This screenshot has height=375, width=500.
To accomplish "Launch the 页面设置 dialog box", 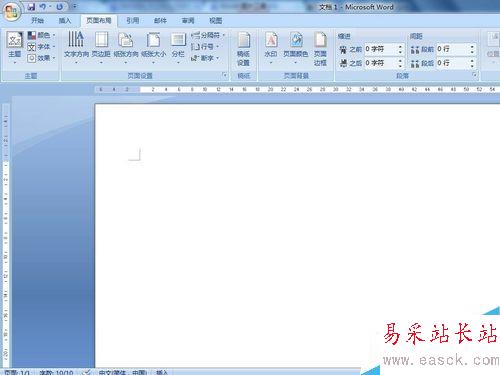I will click(x=224, y=75).
